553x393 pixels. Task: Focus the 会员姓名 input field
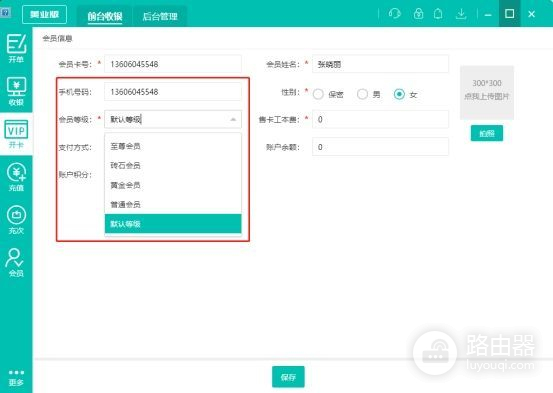coord(380,64)
